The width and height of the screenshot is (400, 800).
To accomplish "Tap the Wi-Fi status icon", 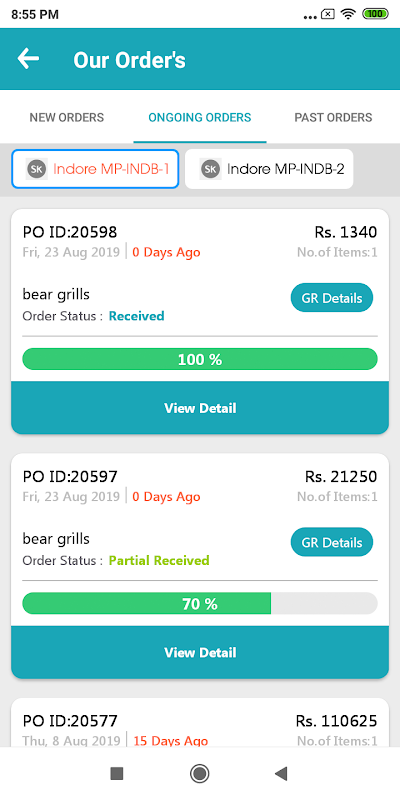I will [x=348, y=14].
